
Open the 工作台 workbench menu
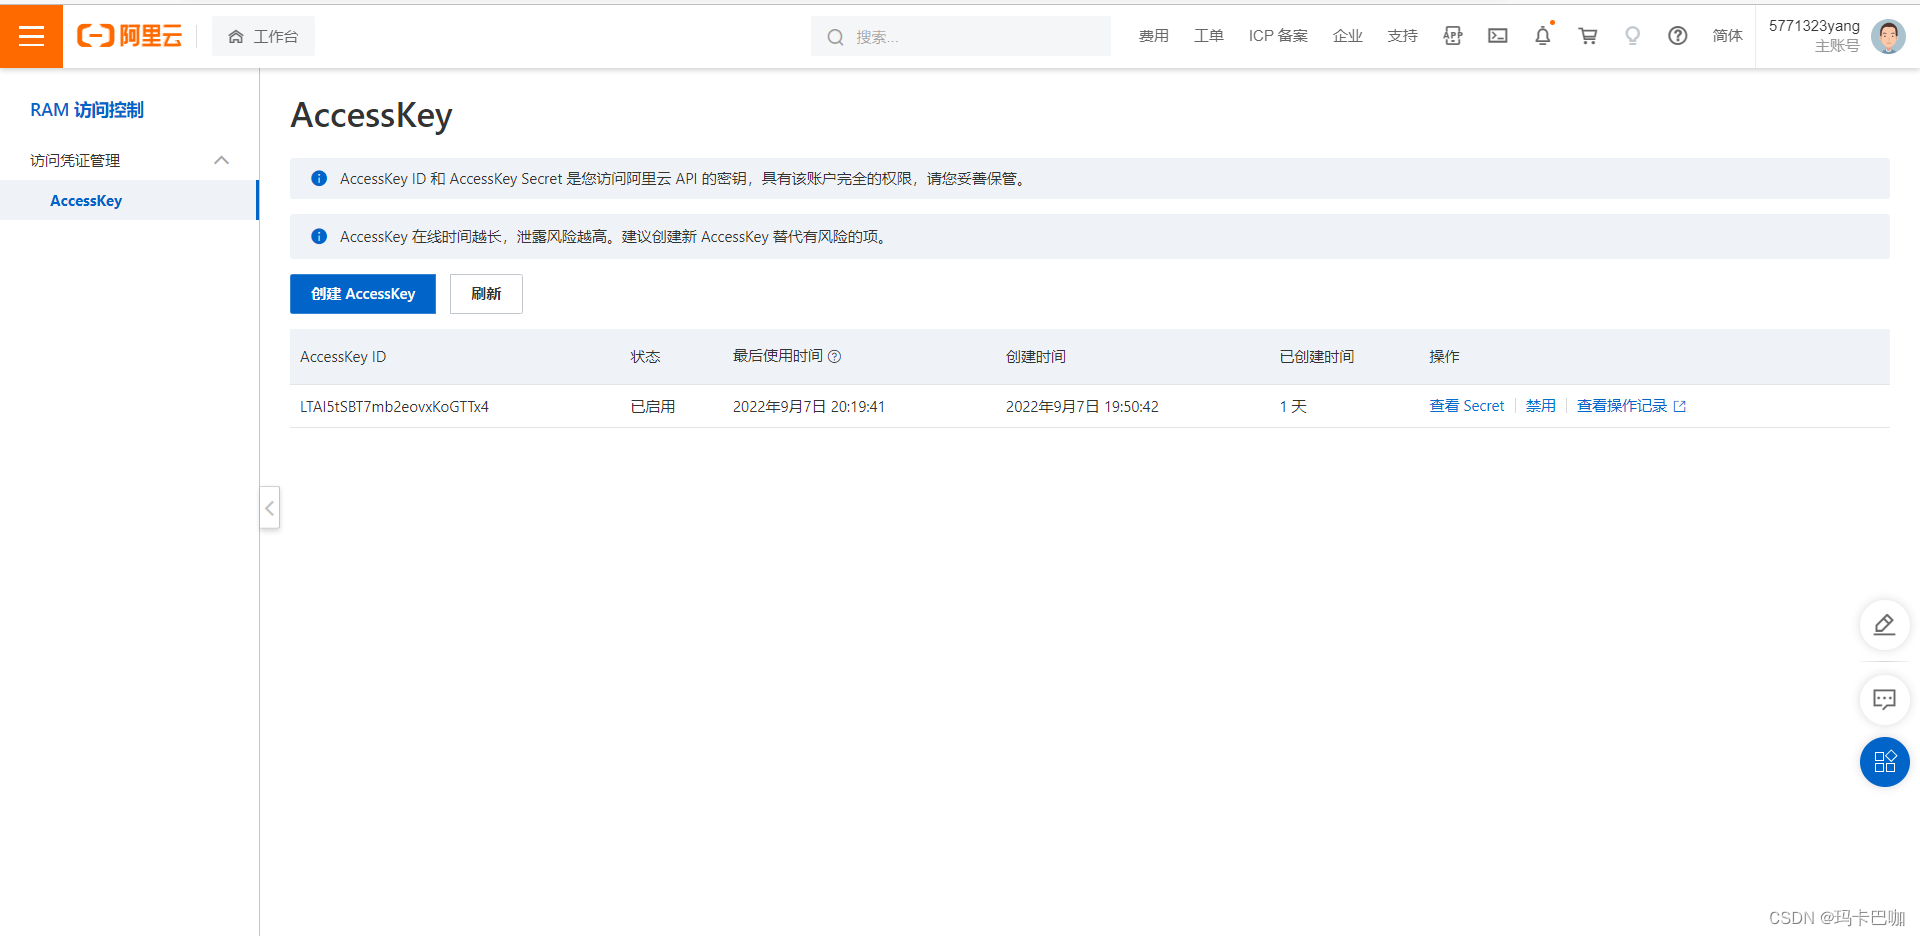(263, 36)
